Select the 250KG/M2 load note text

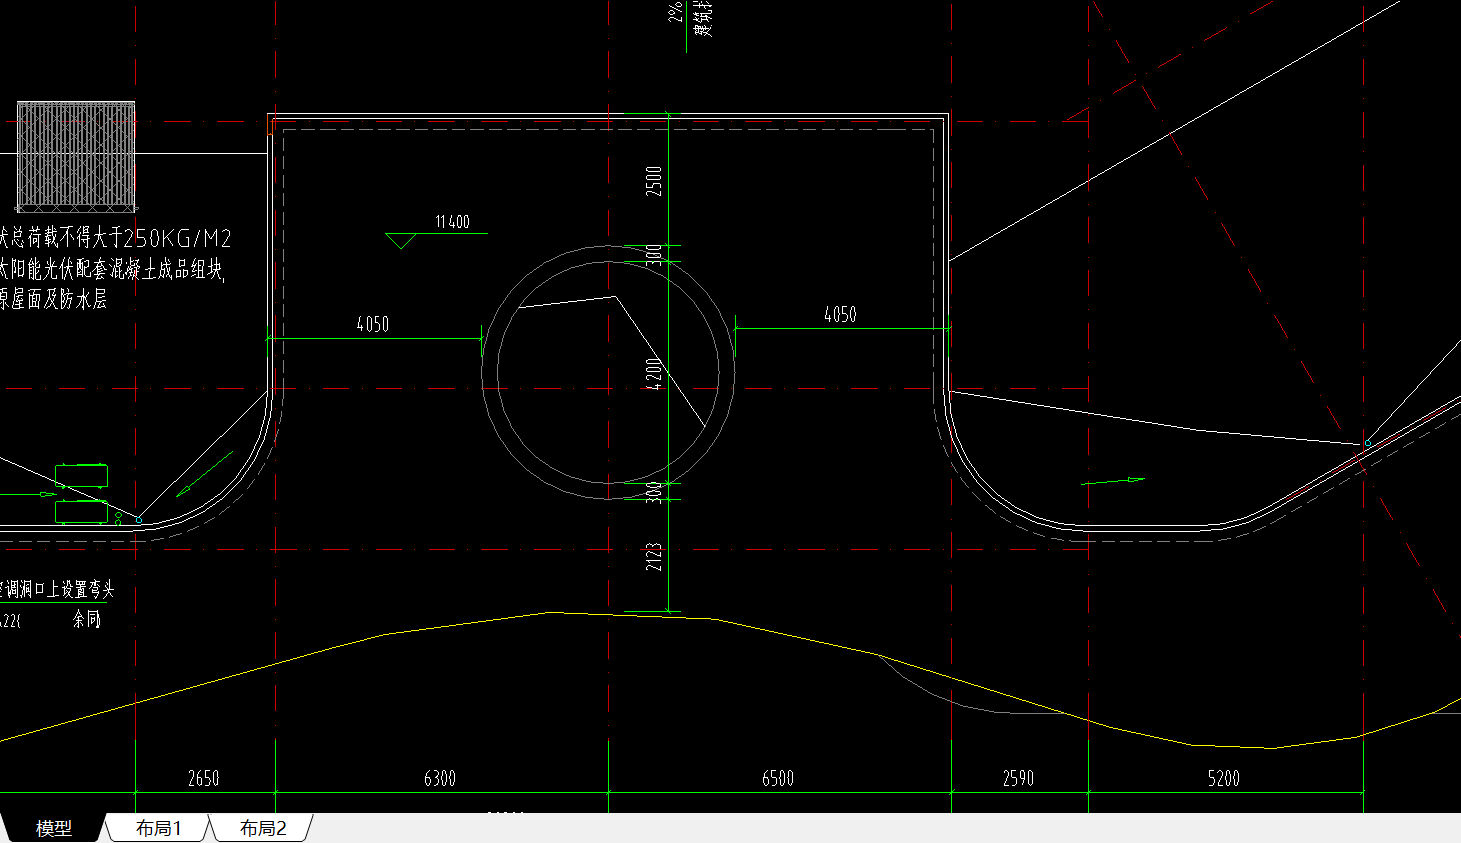point(115,238)
